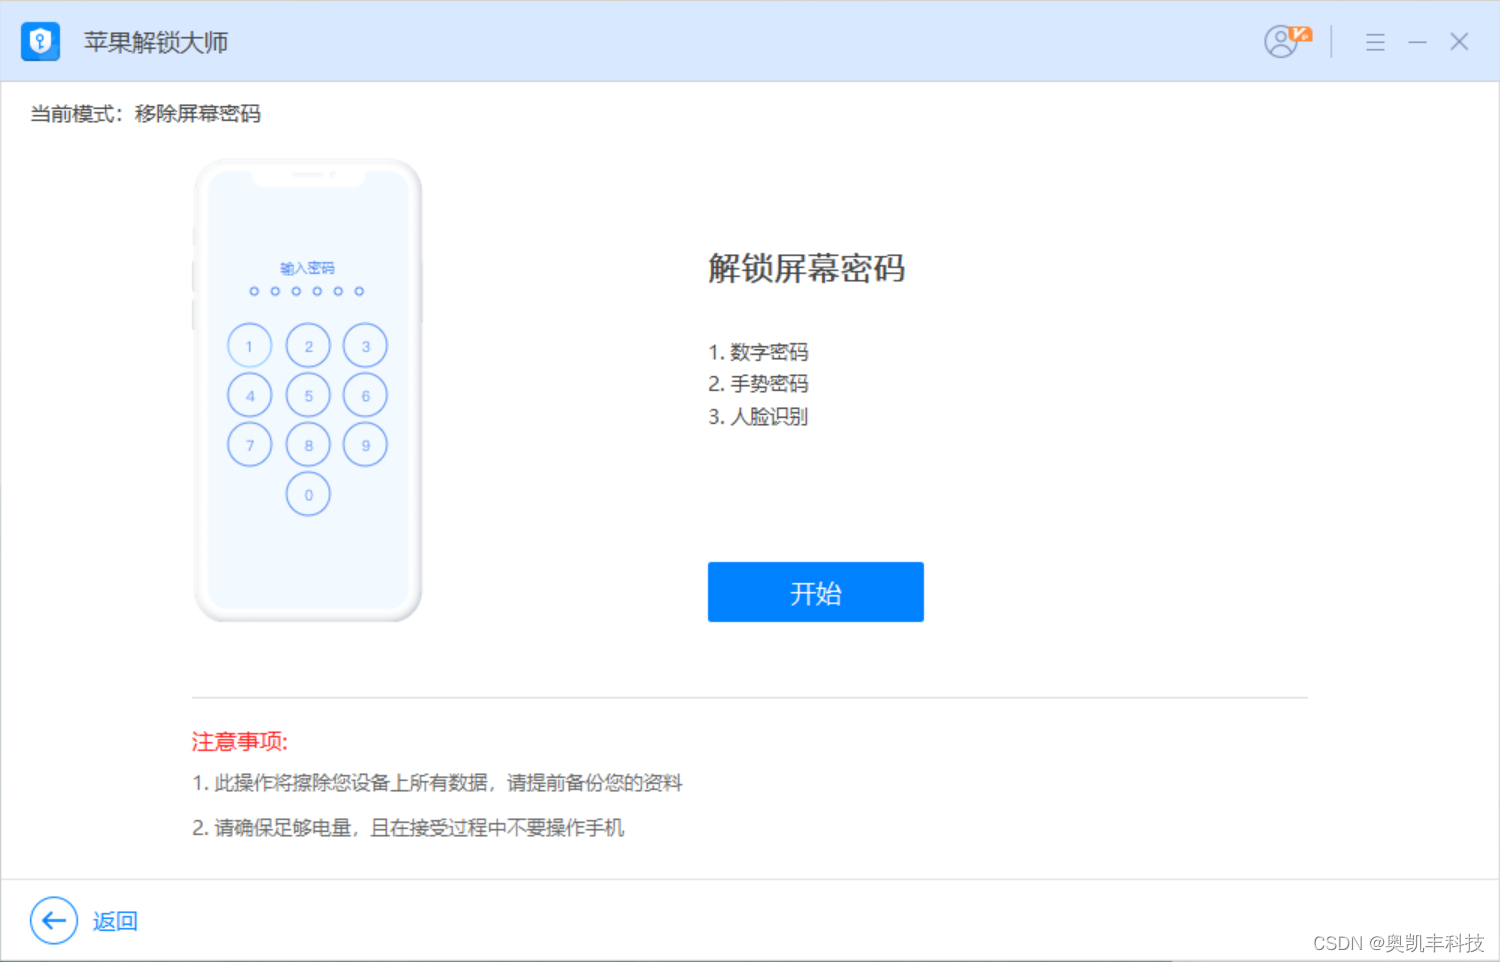
Task: Click the window minimize dash icon
Action: [x=1417, y=42]
